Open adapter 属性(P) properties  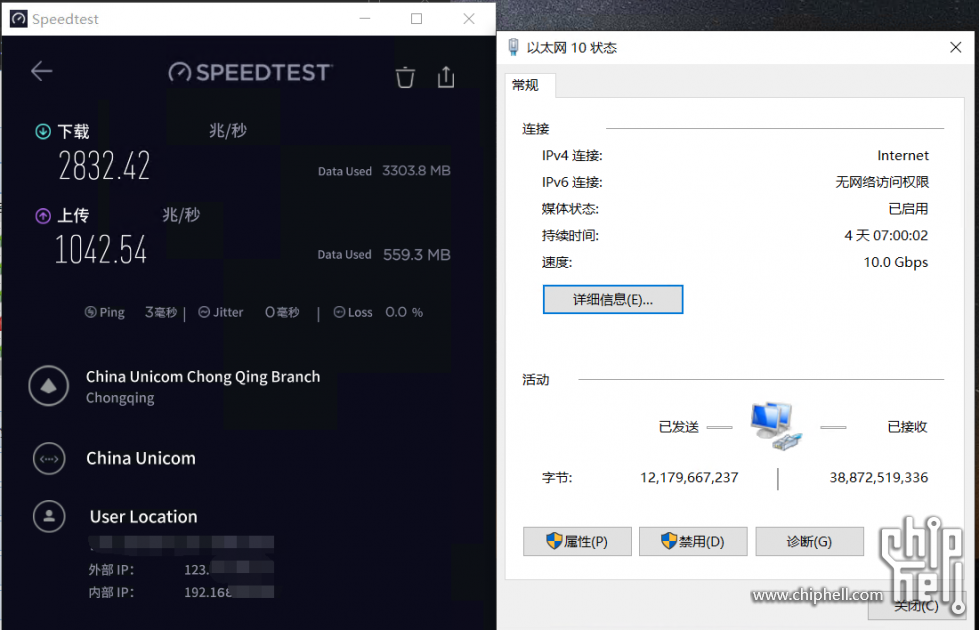(577, 541)
